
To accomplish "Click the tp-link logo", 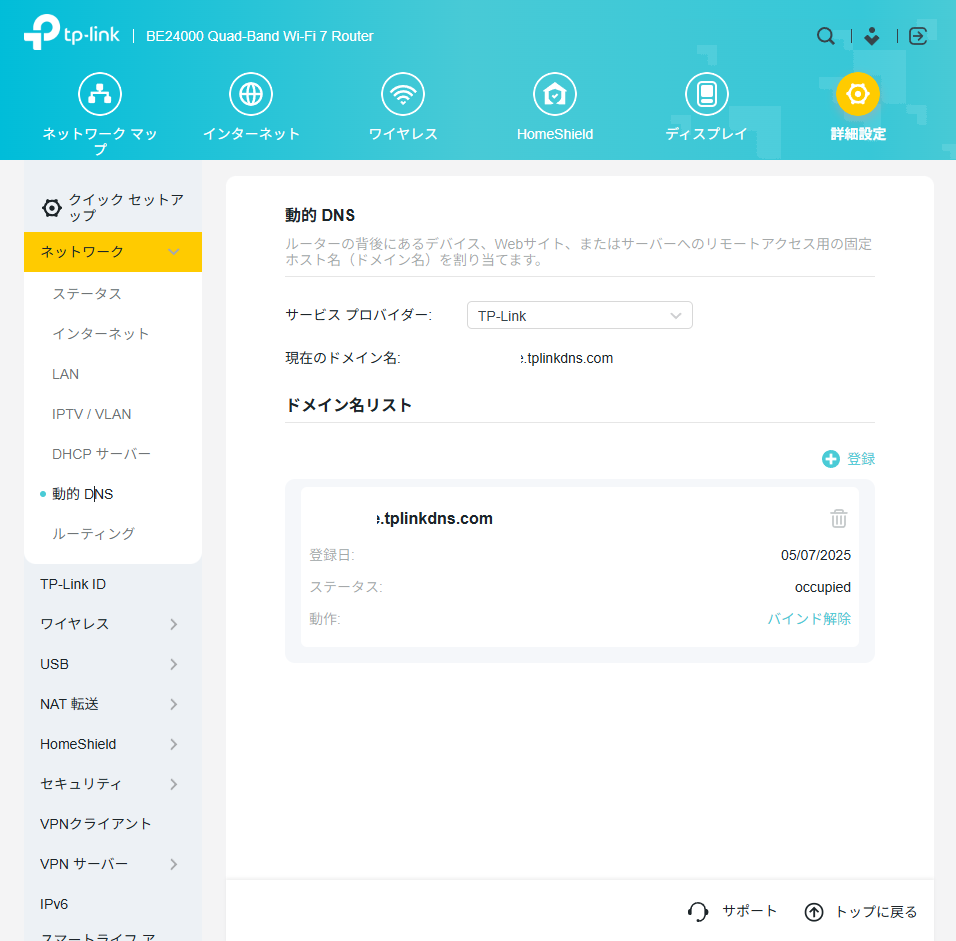I will tap(72, 33).
